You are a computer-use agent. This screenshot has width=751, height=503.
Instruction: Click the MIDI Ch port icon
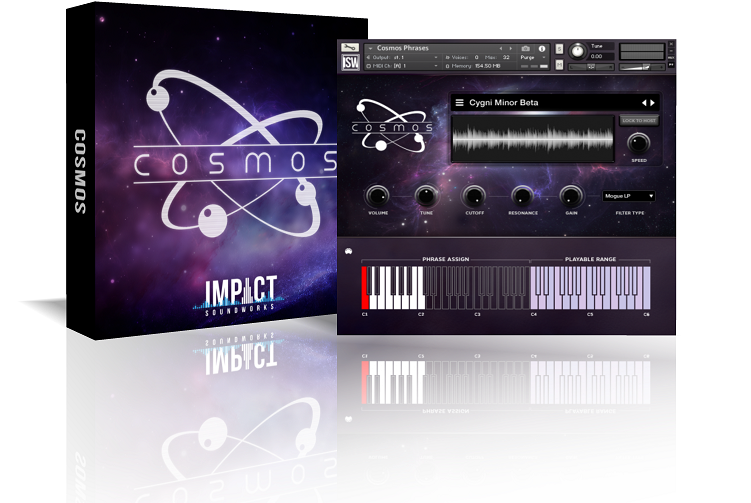[x=368, y=66]
